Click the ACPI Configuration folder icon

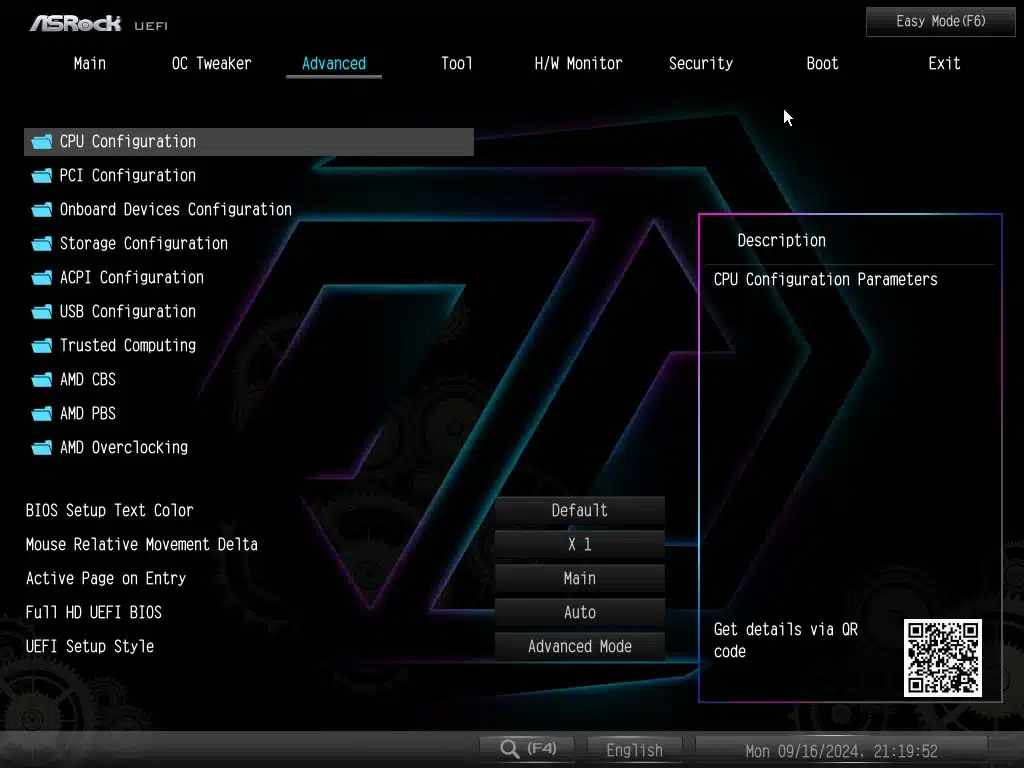tap(42, 278)
